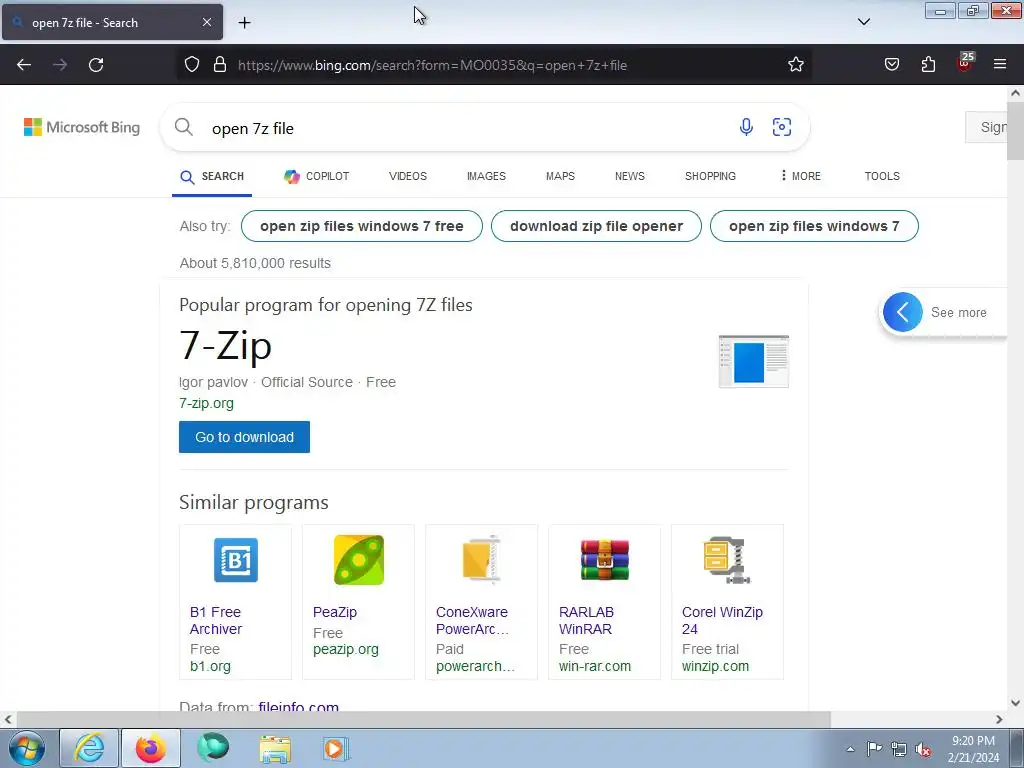This screenshot has height=768, width=1024.
Task: Open the Firefox taskbar icon
Action: click(150, 748)
